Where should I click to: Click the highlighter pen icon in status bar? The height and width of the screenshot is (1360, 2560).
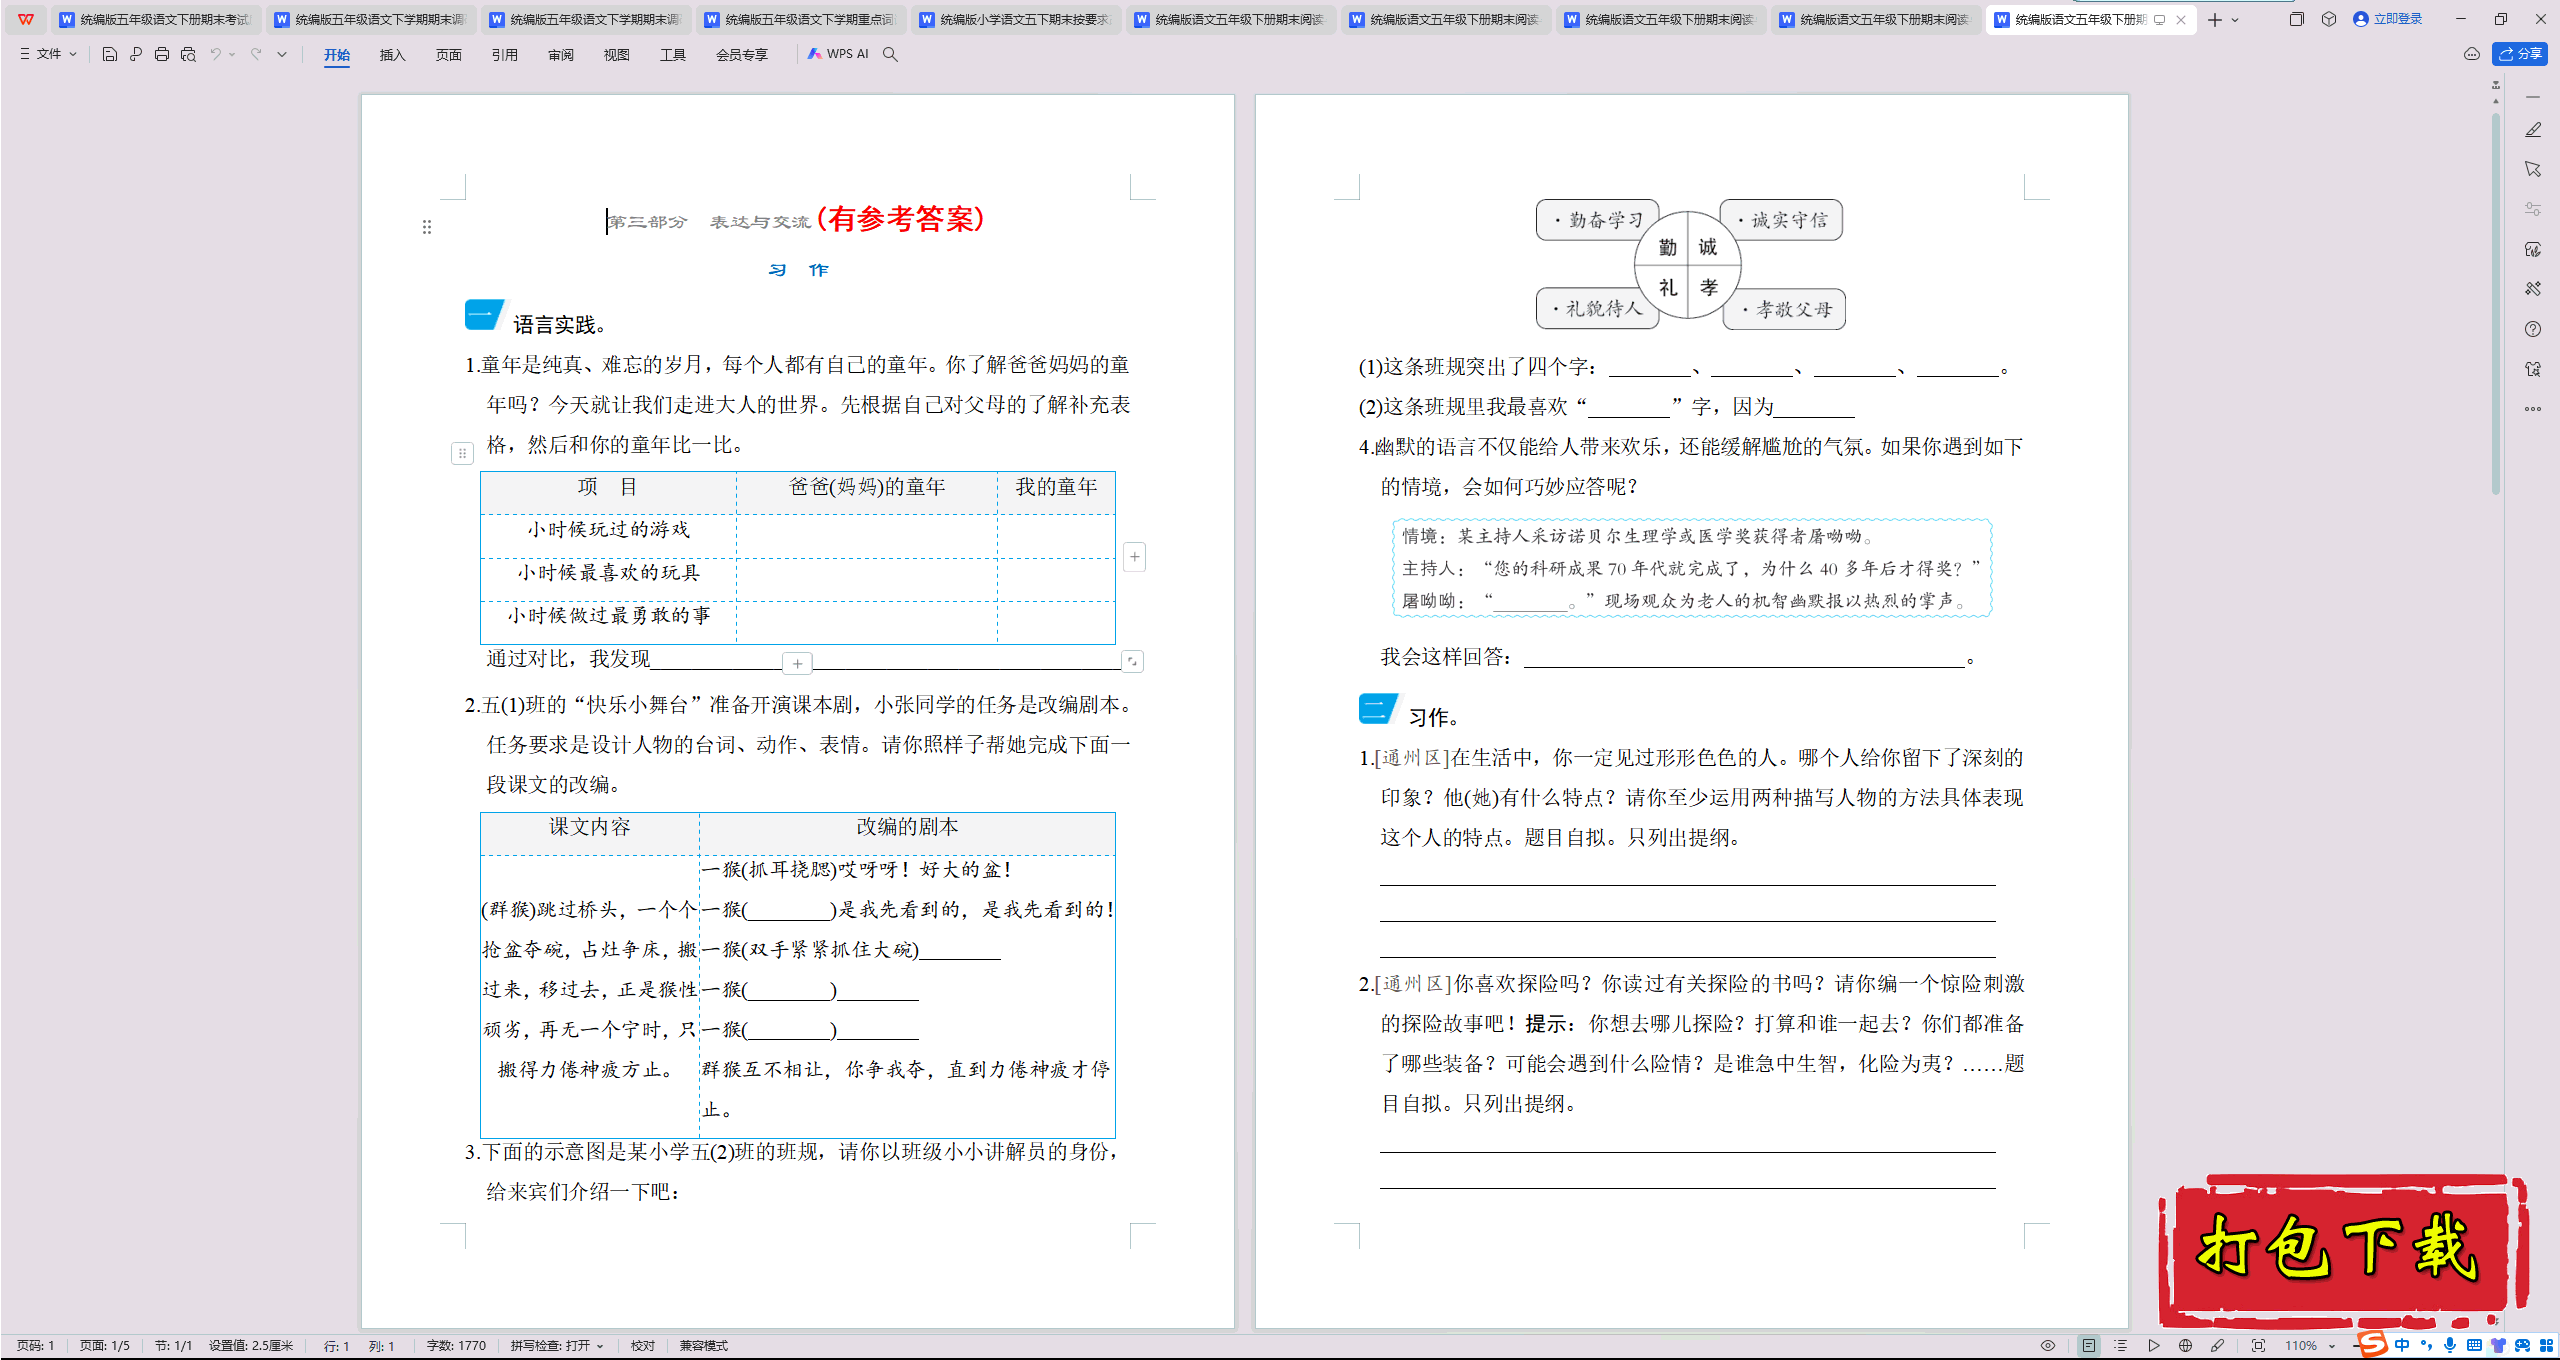tap(2217, 1346)
